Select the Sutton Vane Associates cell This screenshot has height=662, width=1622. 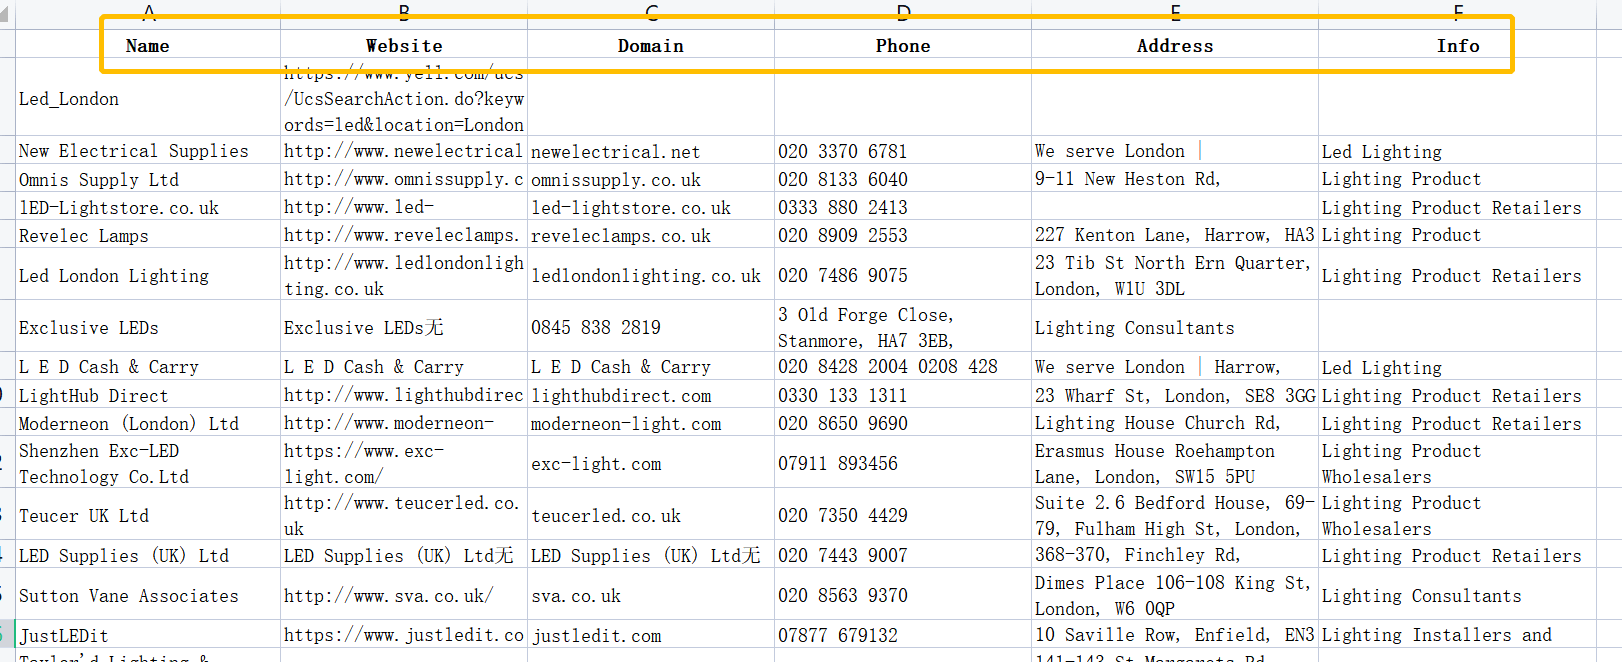click(148, 595)
